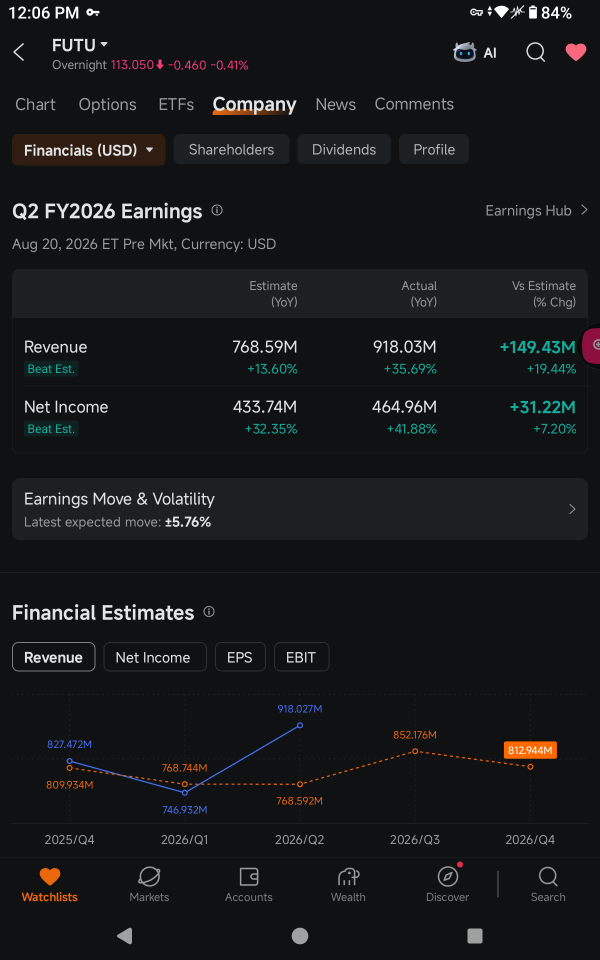The height and width of the screenshot is (960, 600).
Task: Switch to the Chart tab
Action: pos(36,104)
